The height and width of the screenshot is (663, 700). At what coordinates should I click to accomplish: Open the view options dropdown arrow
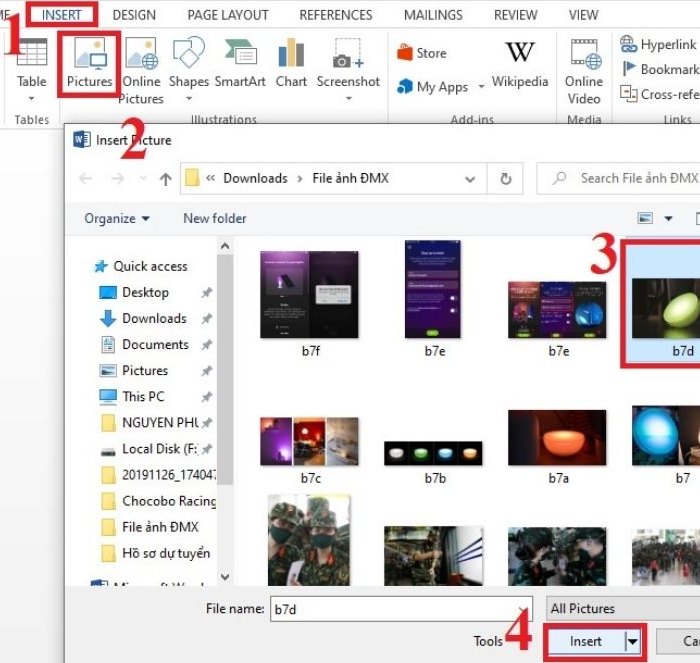coord(668,218)
